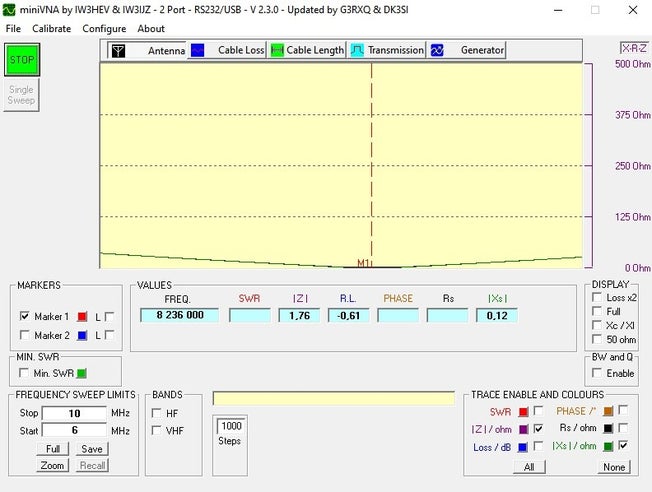The width and height of the screenshot is (652, 492).
Task: Click the Stop frequency input field
Action: 74,413
